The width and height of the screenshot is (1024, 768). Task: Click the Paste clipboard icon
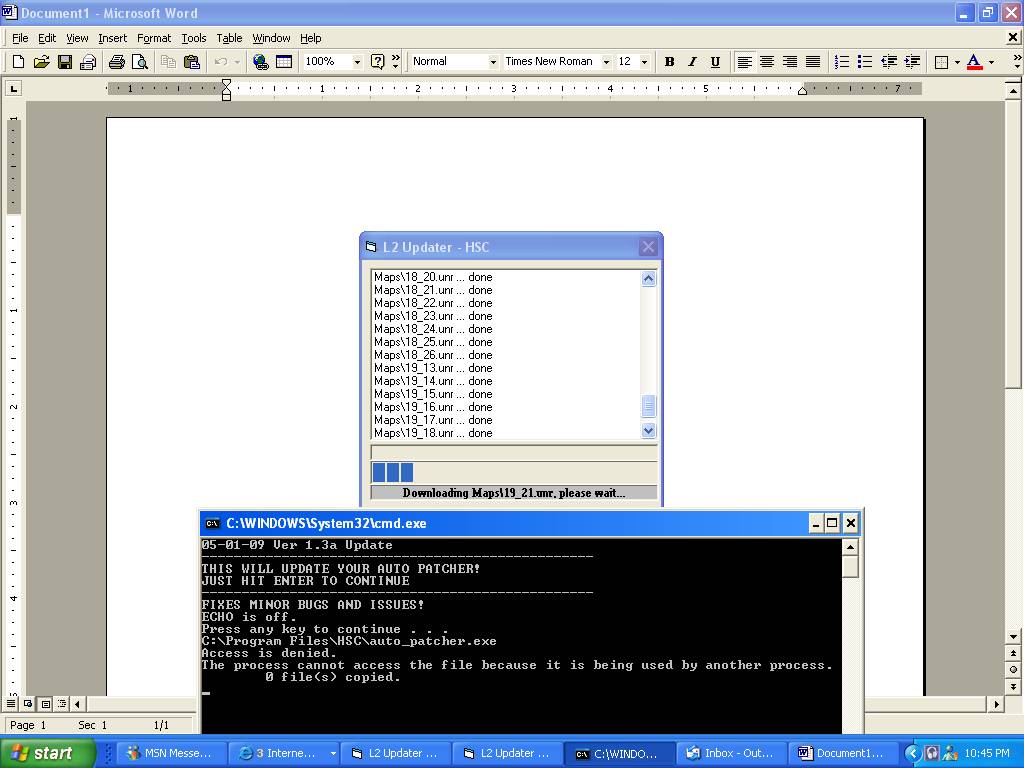point(191,61)
